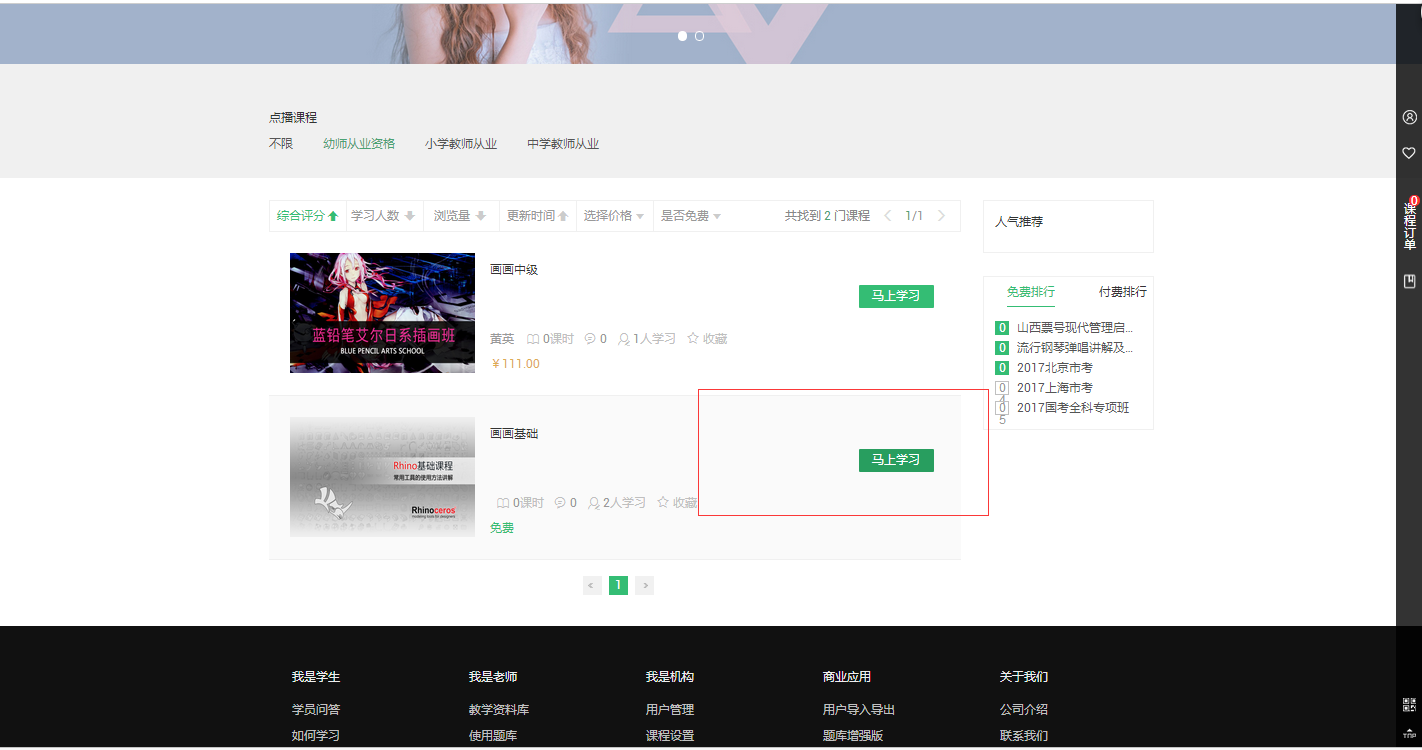
Task: Click 马上学习 button for 画画中级
Action: pyautogui.click(x=896, y=296)
